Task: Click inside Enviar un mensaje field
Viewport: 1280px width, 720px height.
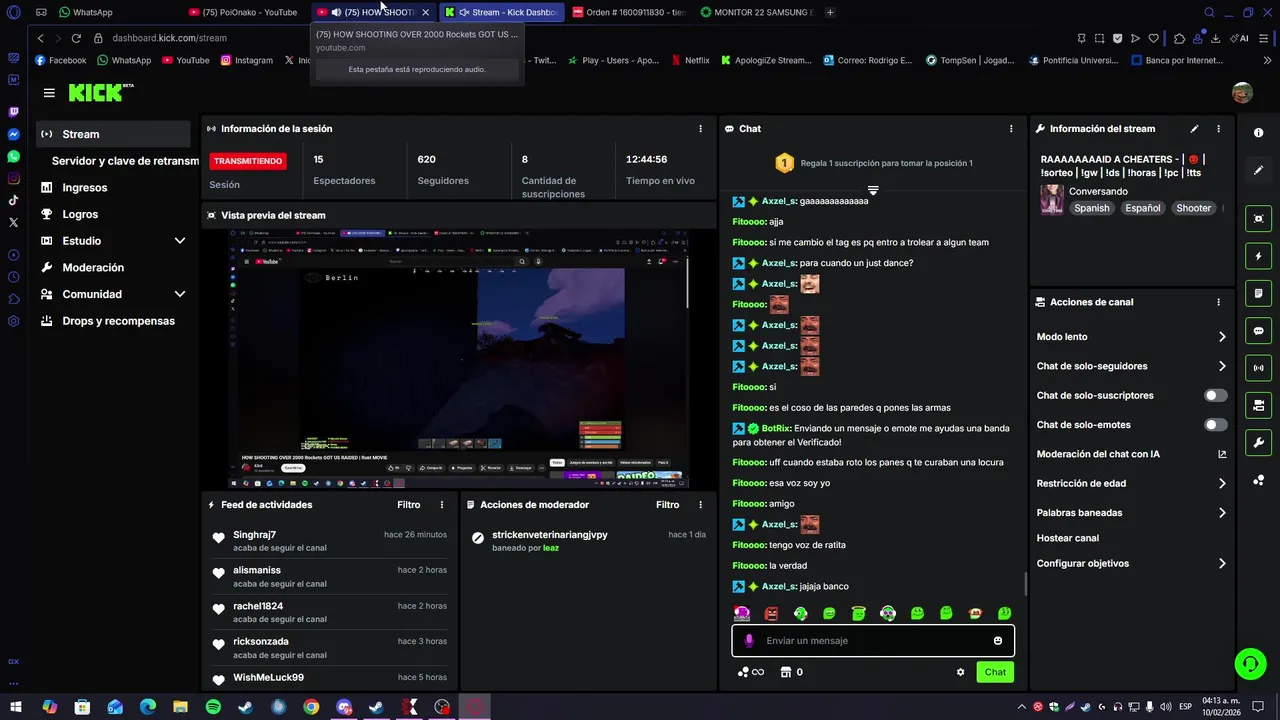Action: coord(873,641)
